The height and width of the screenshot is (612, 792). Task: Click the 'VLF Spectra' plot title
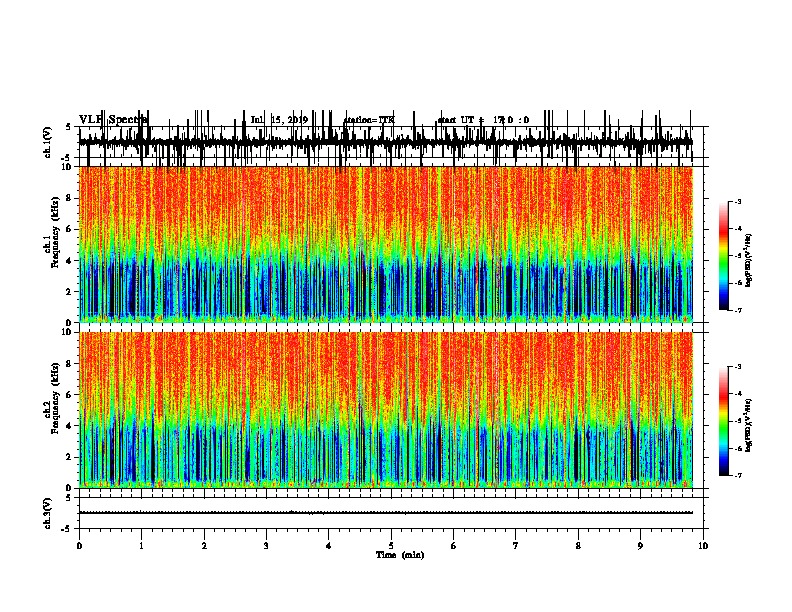click(113, 120)
